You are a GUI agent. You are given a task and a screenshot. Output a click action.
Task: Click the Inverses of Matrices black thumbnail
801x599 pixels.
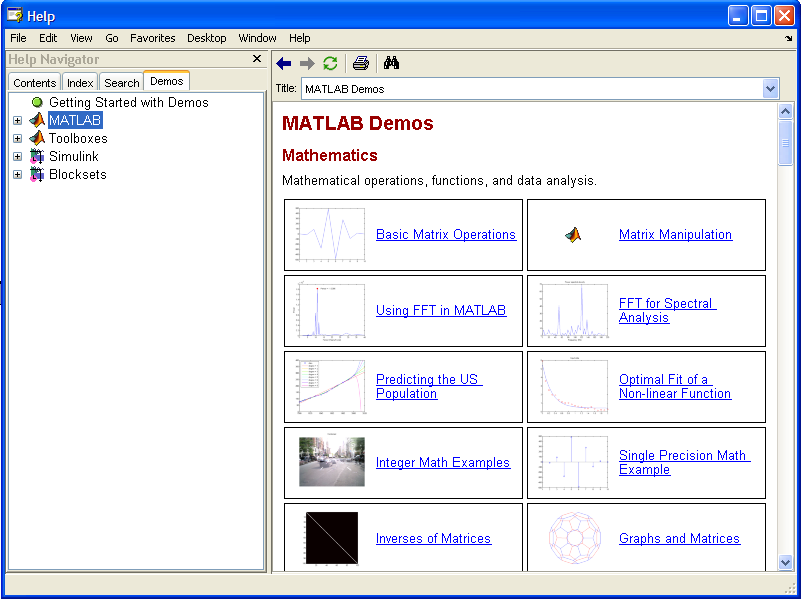click(332, 538)
